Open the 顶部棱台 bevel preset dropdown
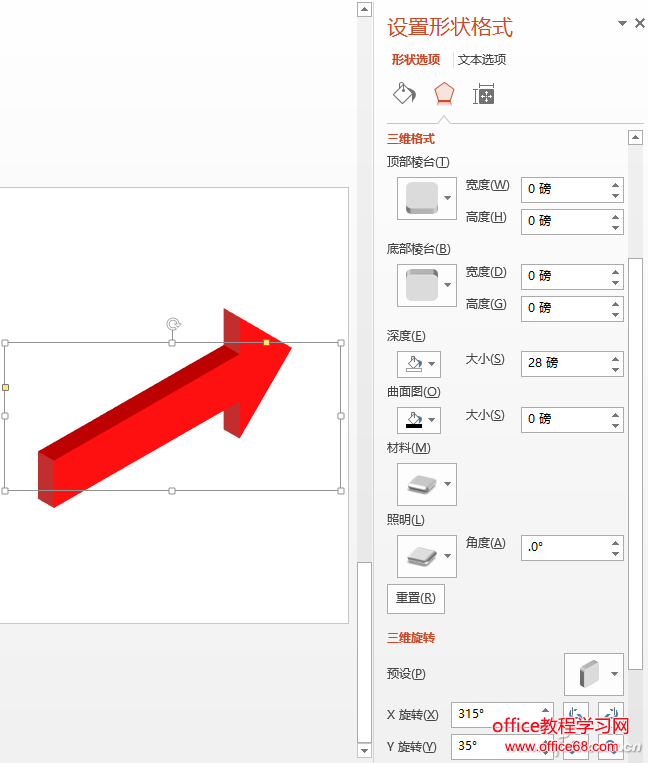648x763 pixels. 427,198
